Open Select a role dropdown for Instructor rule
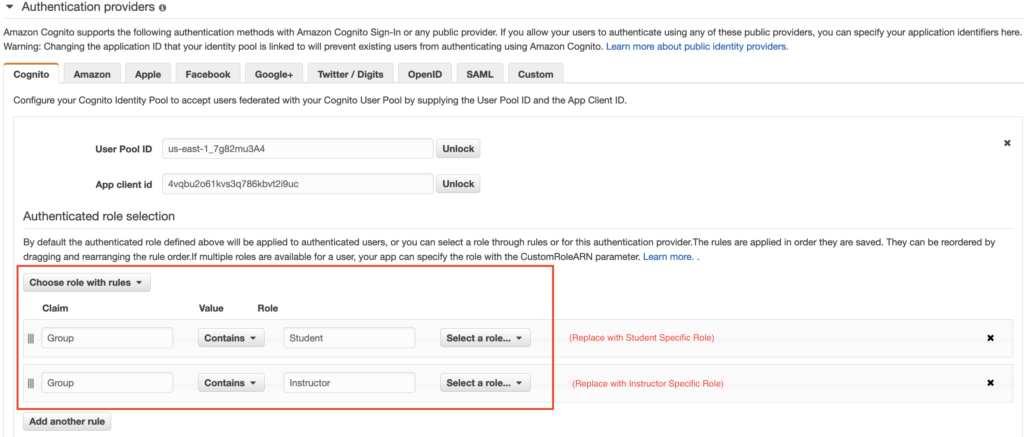Image resolution: width=1024 pixels, height=437 pixels. (x=485, y=383)
